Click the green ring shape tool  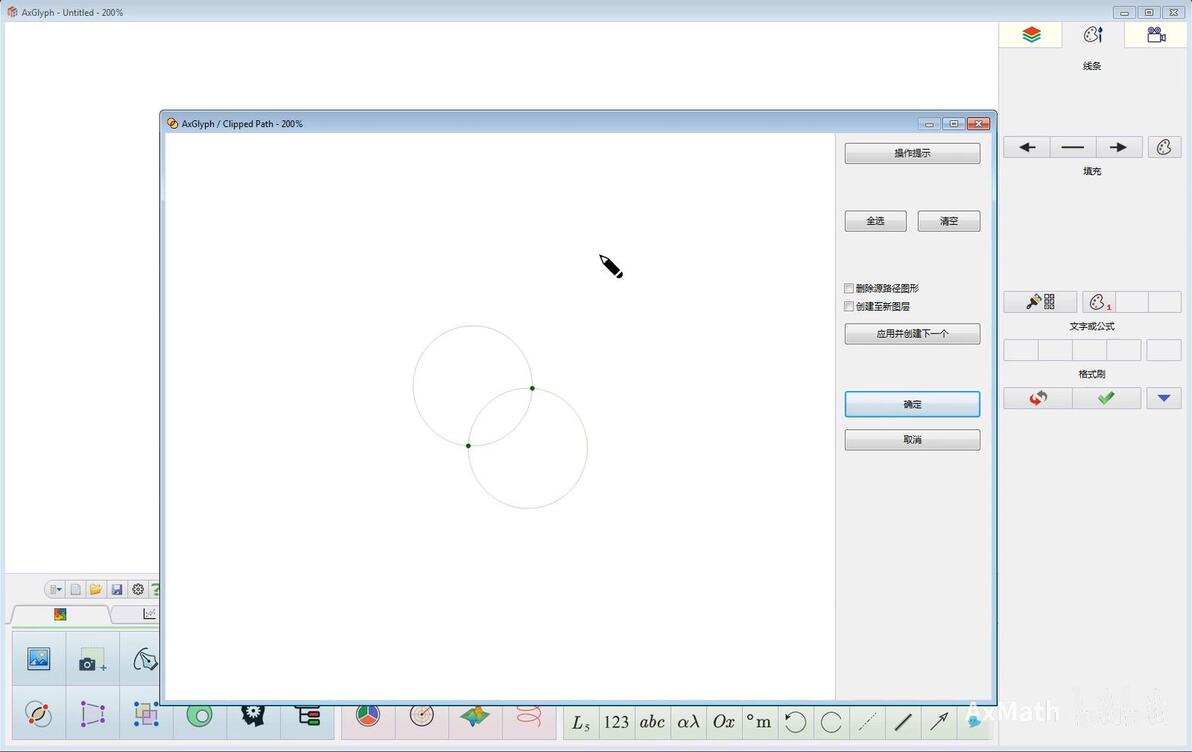click(200, 716)
